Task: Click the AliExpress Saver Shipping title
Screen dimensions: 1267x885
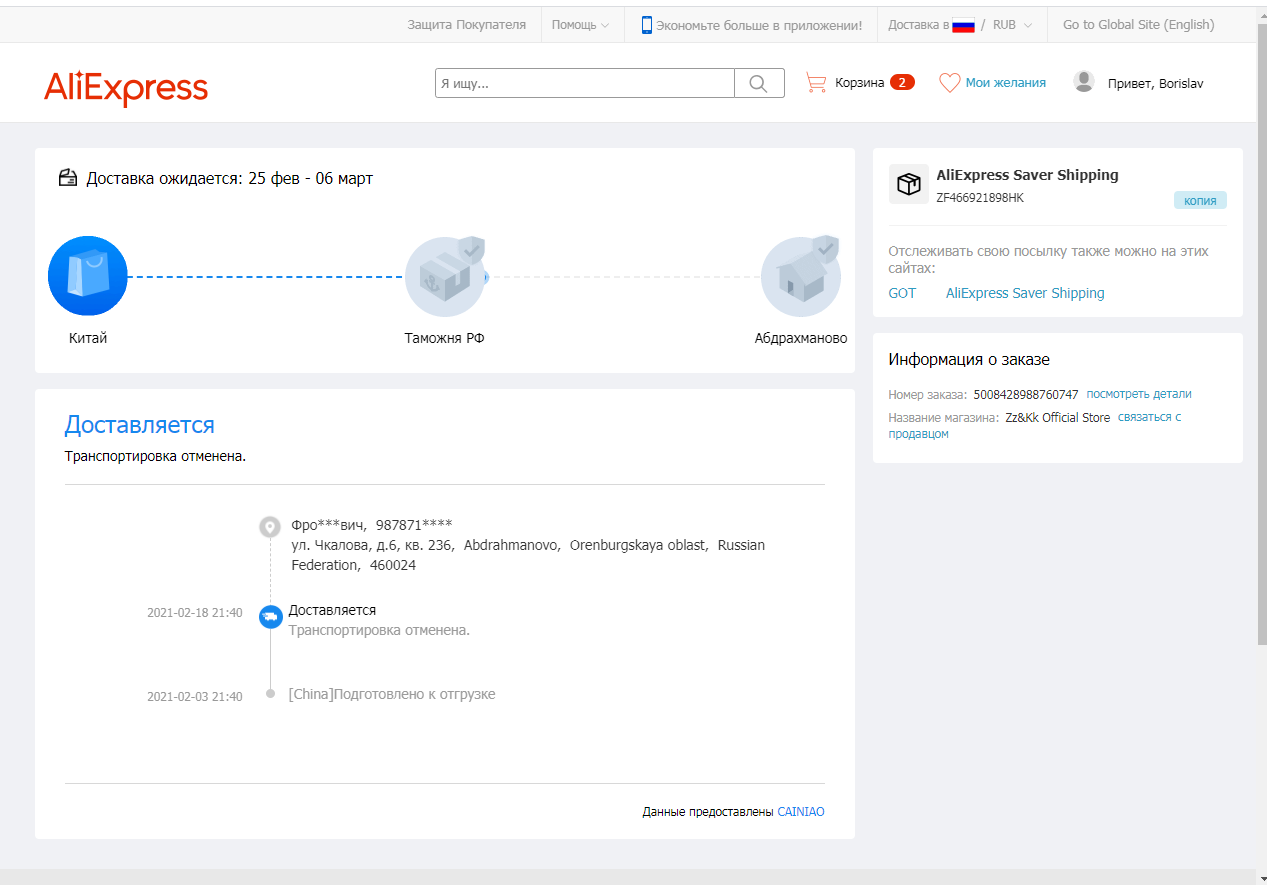Action: [1027, 175]
